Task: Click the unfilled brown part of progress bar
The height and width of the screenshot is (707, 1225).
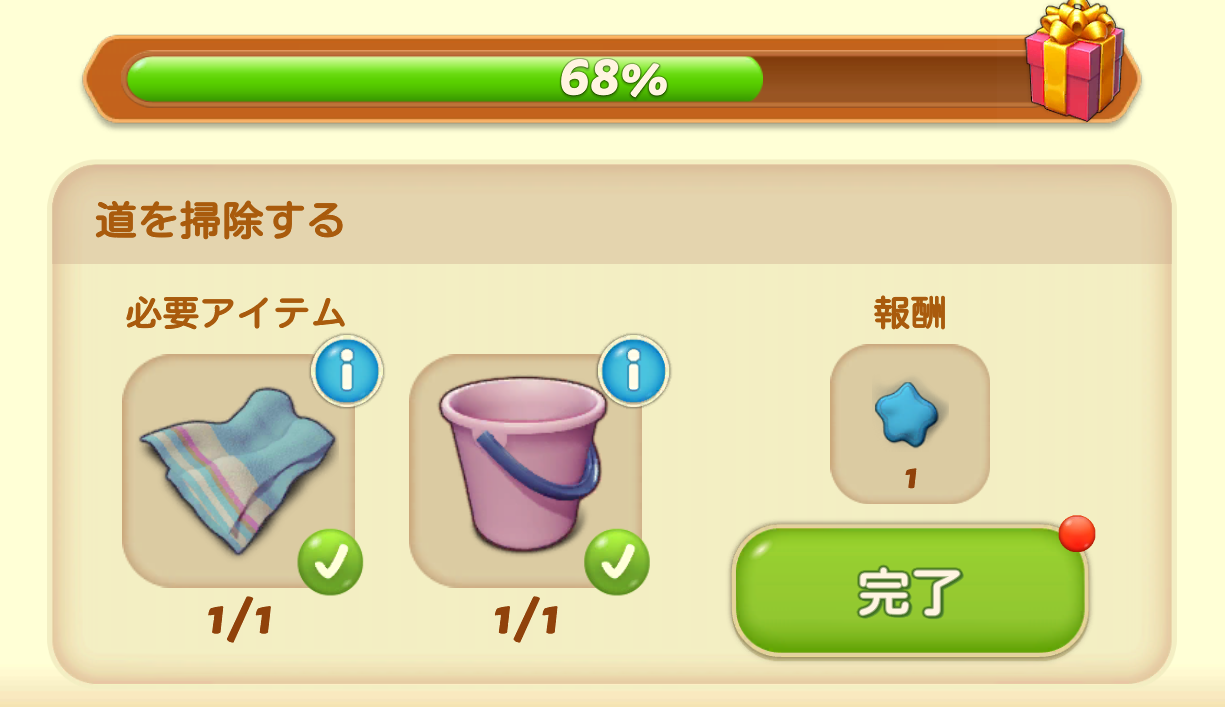Action: click(x=895, y=79)
